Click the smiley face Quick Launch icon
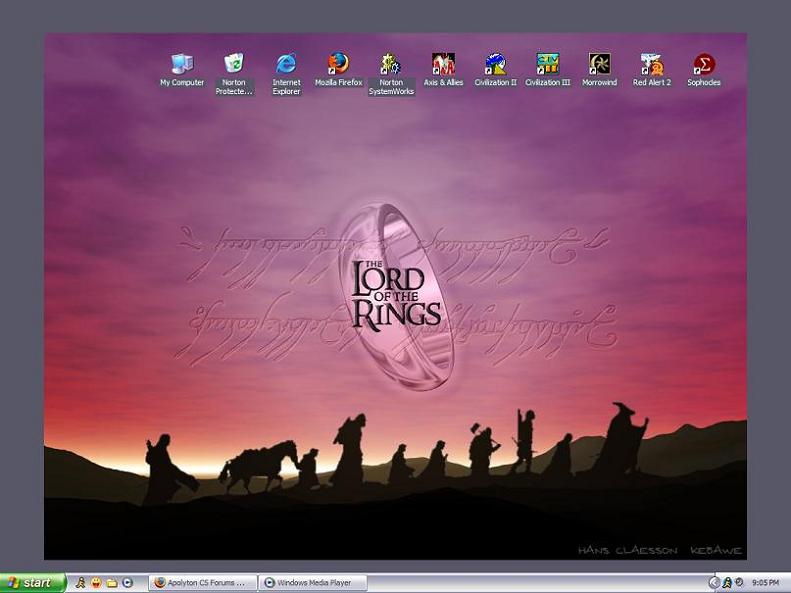 coord(96,582)
